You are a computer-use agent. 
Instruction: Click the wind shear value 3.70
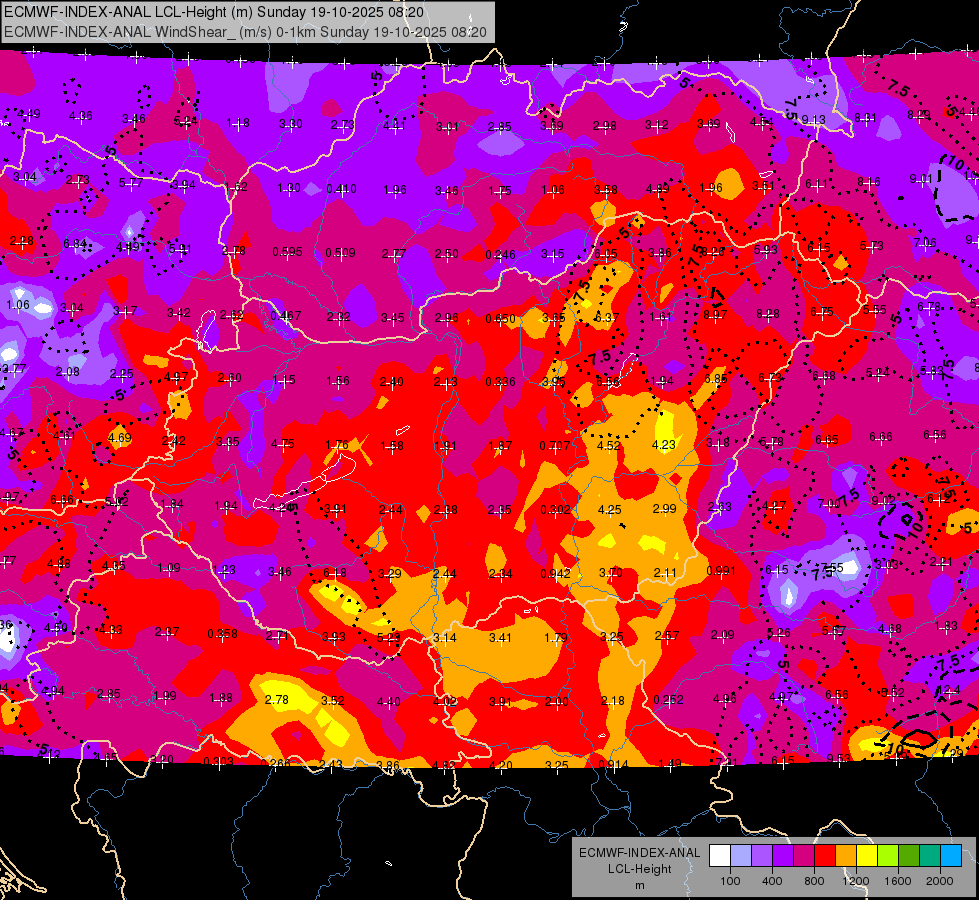[x=610, y=572]
